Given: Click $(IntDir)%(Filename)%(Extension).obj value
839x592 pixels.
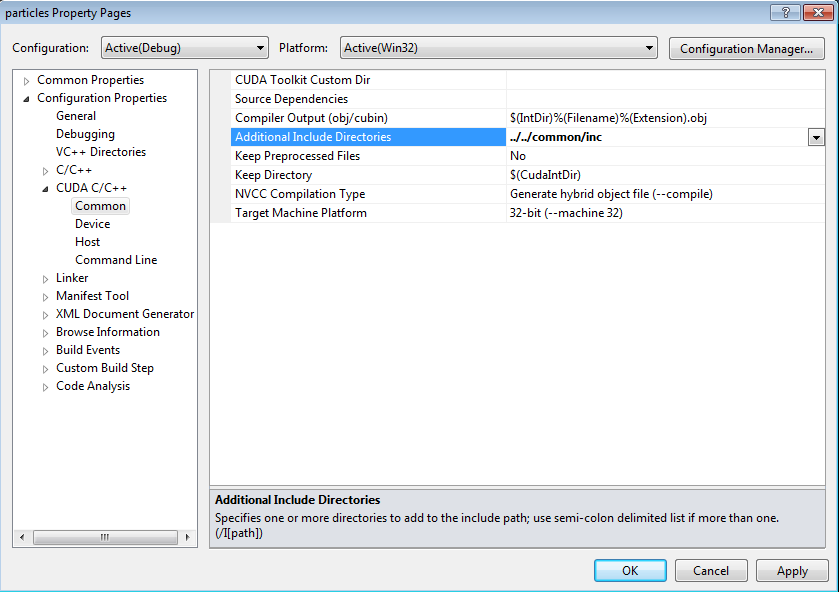Looking at the screenshot, I should (x=665, y=118).
